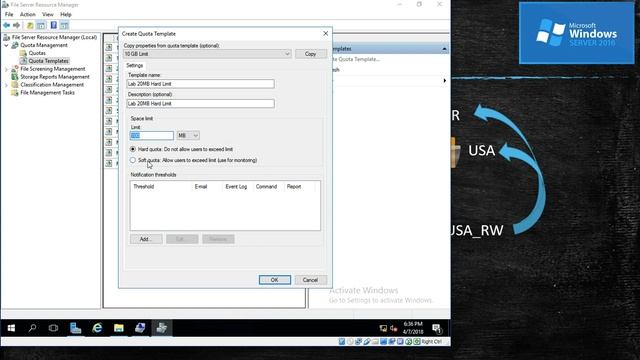Select the File Server Resource Manager (Local) node
640x360 pixels.
tap(54, 37)
